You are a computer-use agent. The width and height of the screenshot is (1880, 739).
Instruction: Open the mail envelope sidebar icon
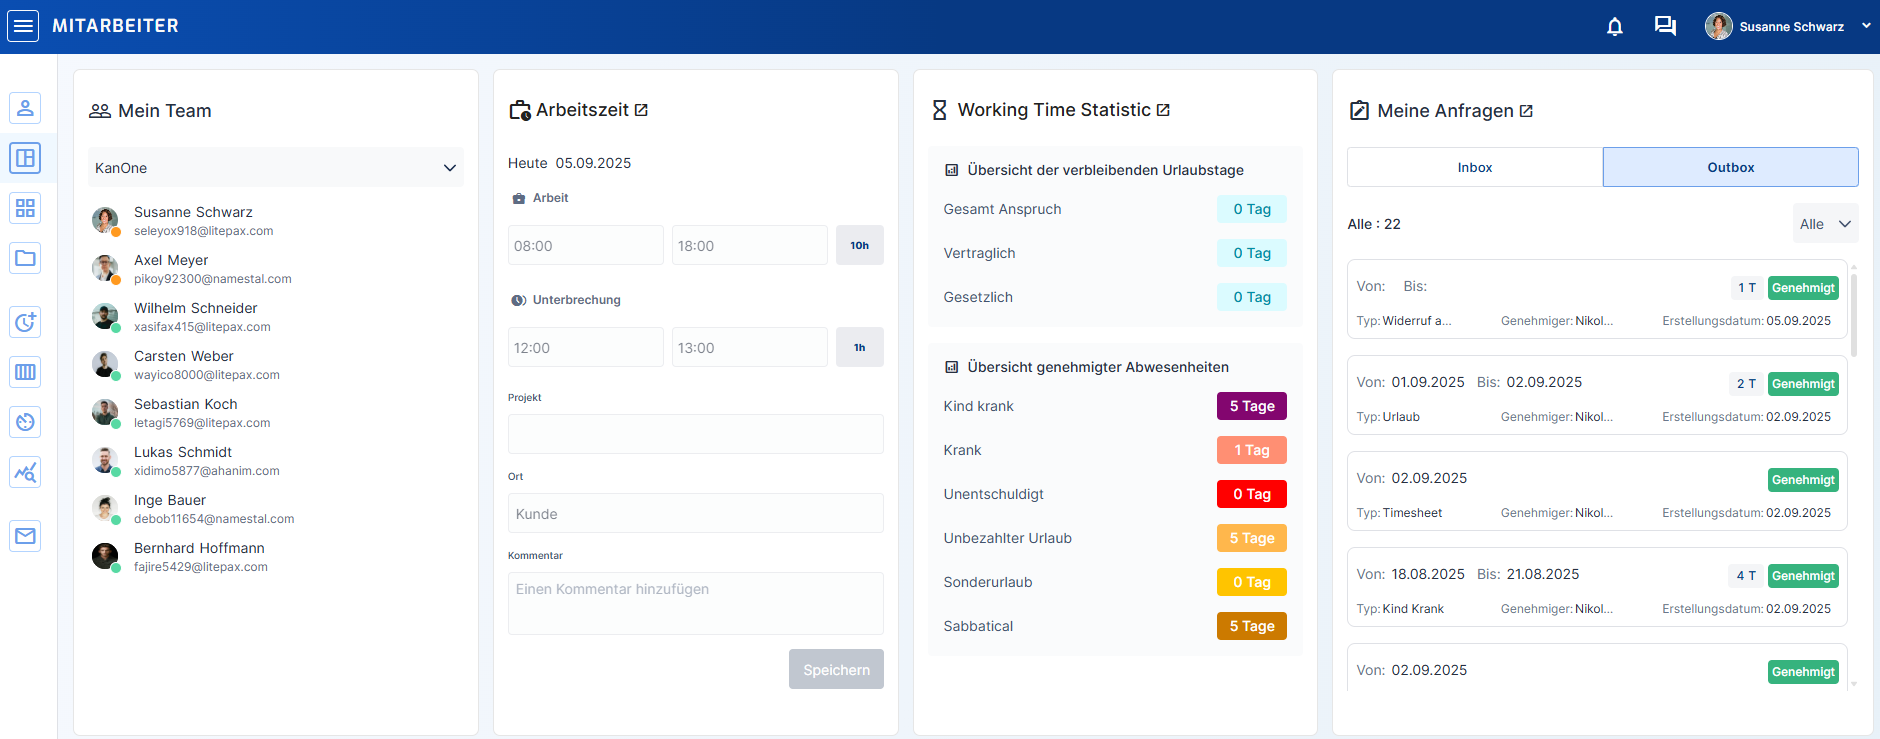[x=25, y=536]
